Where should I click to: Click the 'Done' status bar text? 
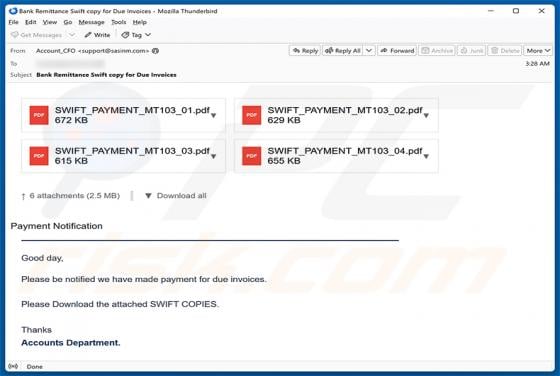point(35,367)
